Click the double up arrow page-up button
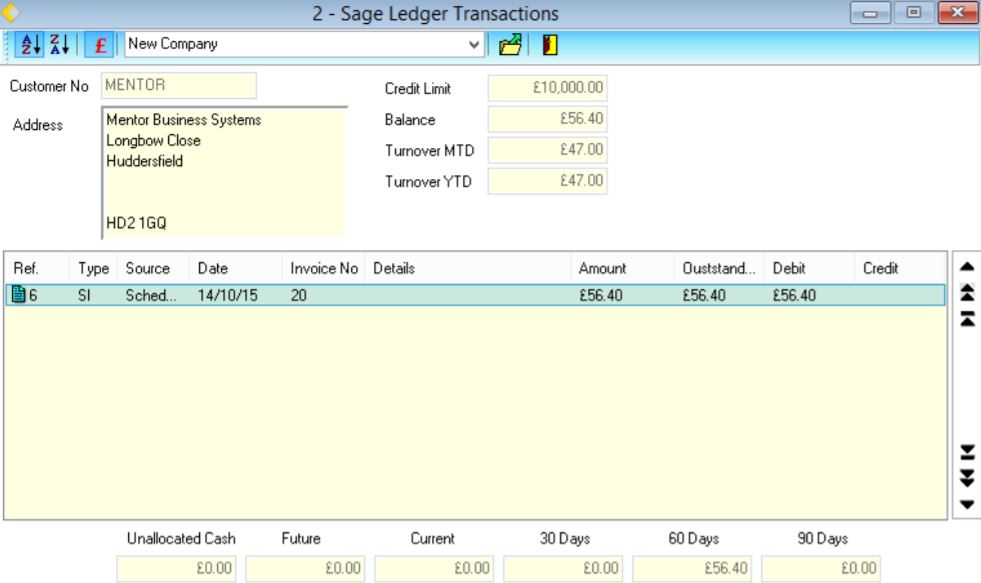The height and width of the screenshot is (583, 981). tap(967, 292)
